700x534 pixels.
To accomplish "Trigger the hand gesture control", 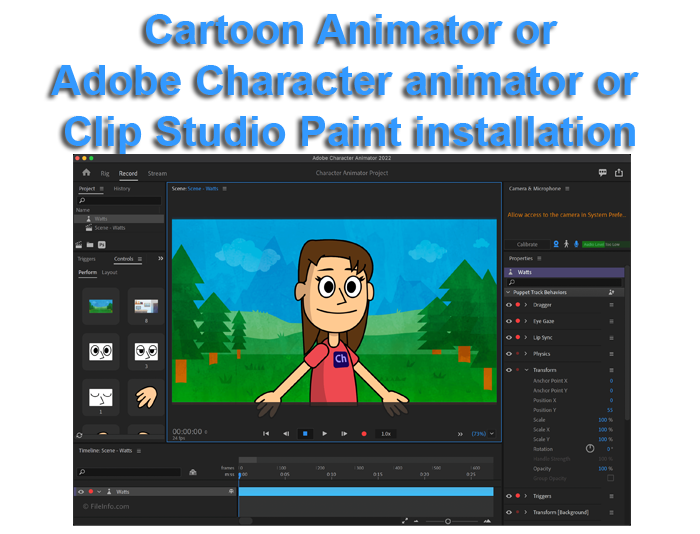I will click(x=146, y=397).
